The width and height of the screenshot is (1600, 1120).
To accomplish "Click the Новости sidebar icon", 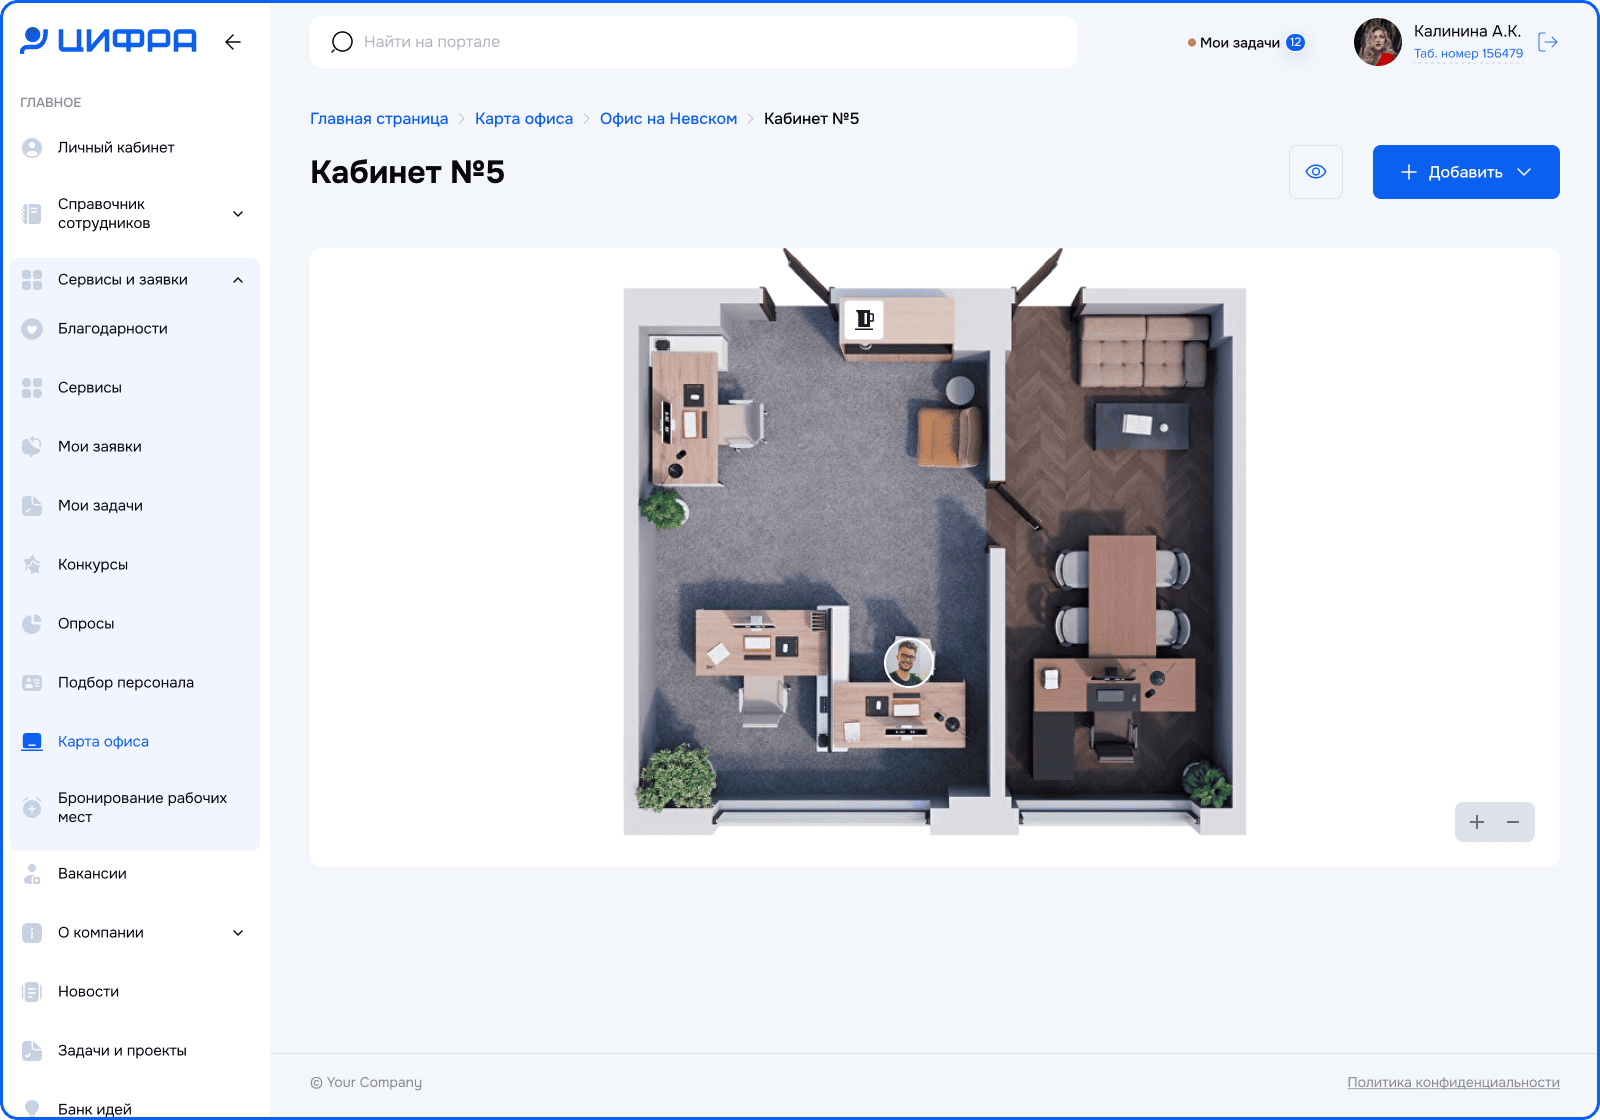I will point(32,992).
